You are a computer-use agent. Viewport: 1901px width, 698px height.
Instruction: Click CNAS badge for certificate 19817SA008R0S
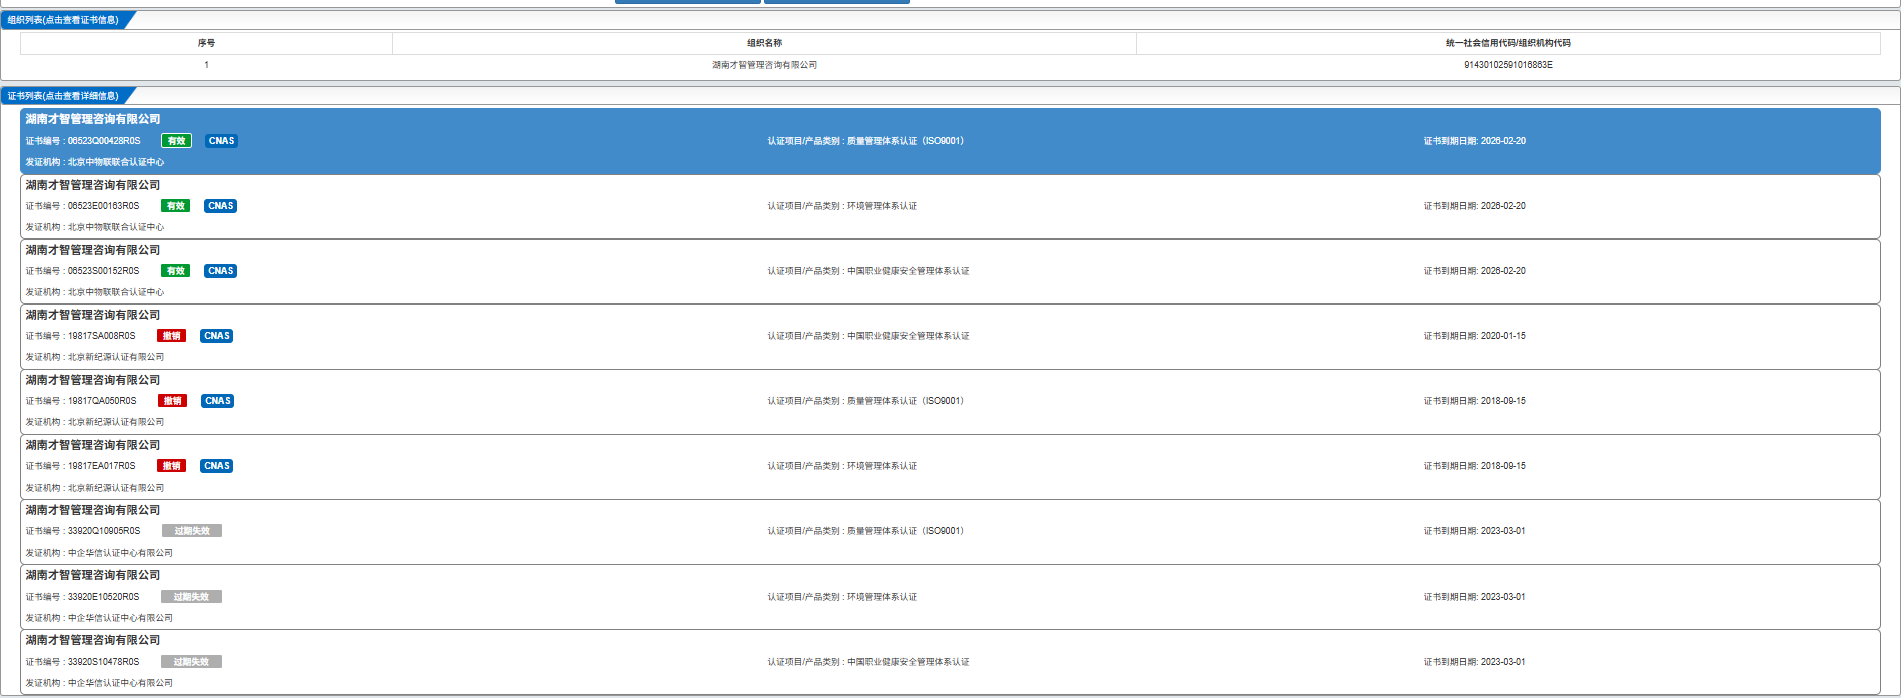pyautogui.click(x=216, y=336)
